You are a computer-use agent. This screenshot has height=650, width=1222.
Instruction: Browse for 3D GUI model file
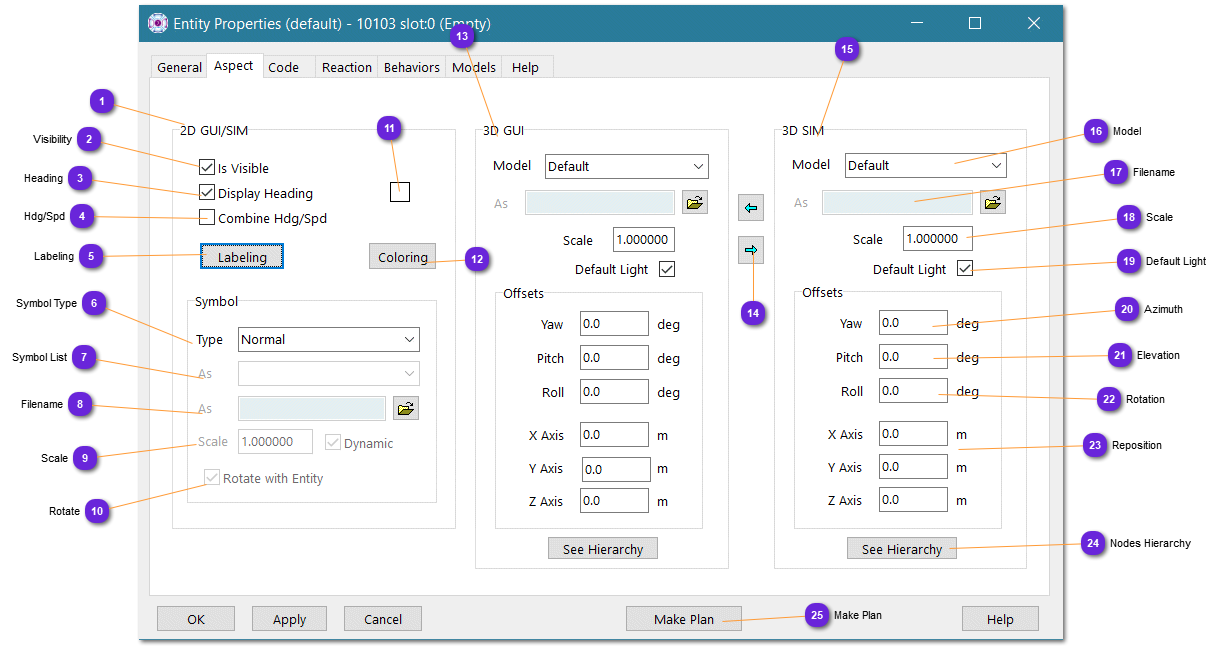pyautogui.click(x=695, y=203)
